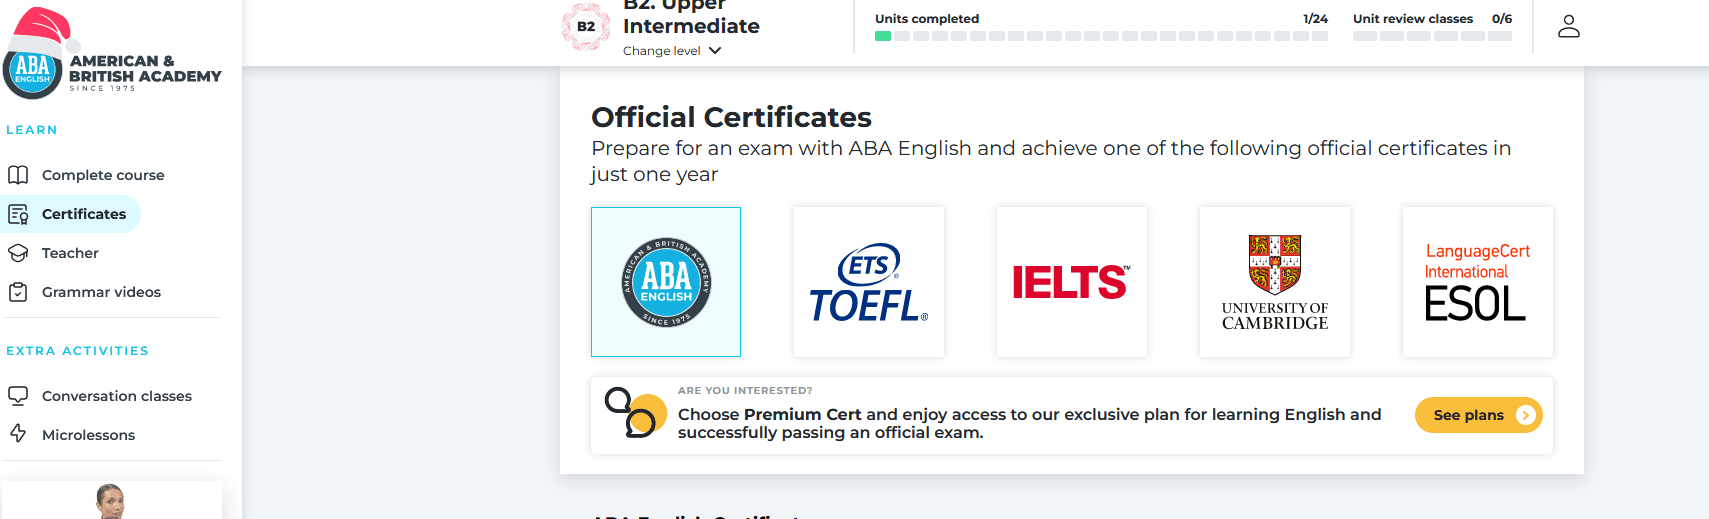Click the Complete course book icon
This screenshot has height=519, width=1709.
click(x=18, y=175)
